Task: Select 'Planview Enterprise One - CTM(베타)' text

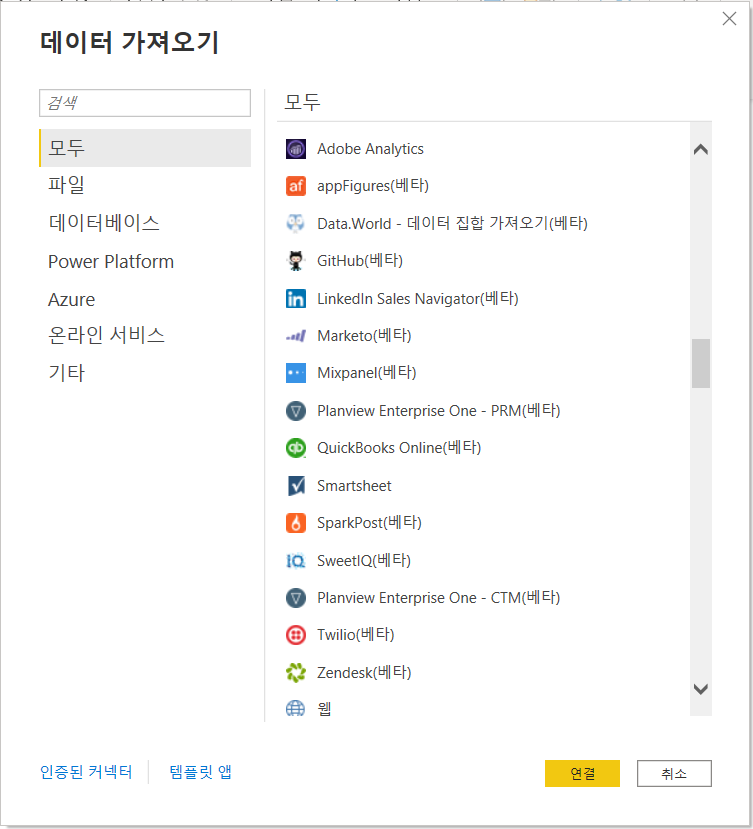Action: click(x=438, y=597)
